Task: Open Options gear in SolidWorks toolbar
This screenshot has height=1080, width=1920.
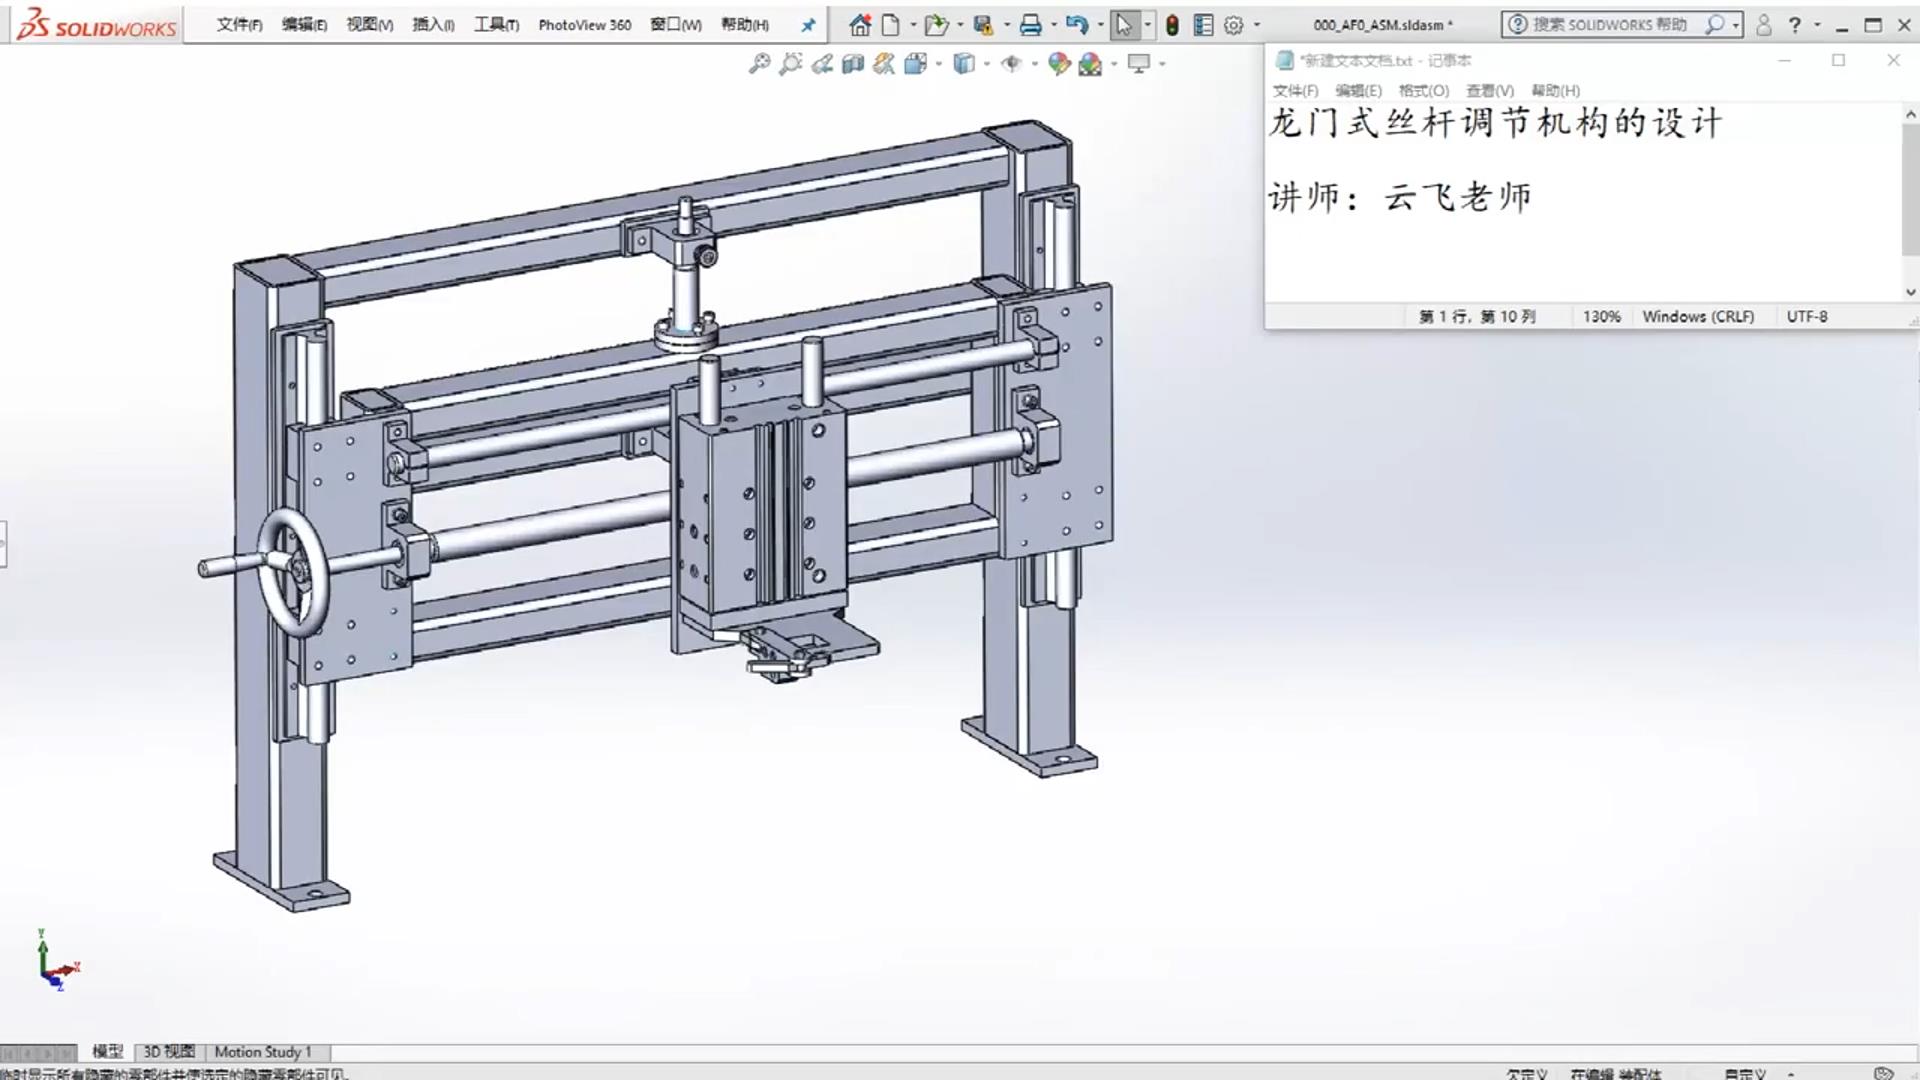Action: [x=1234, y=25]
